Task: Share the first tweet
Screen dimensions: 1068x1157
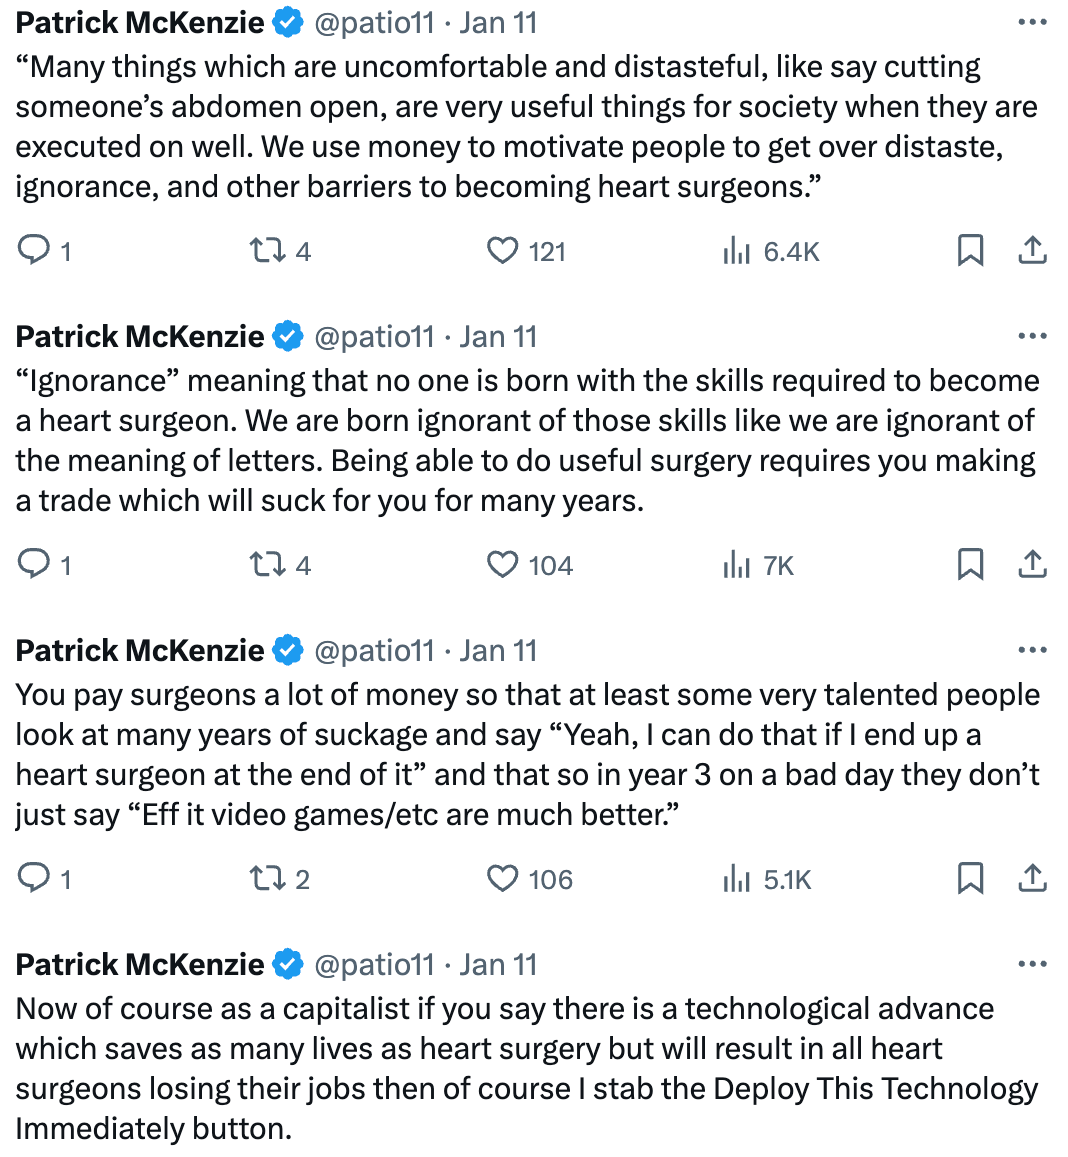Action: [1033, 250]
